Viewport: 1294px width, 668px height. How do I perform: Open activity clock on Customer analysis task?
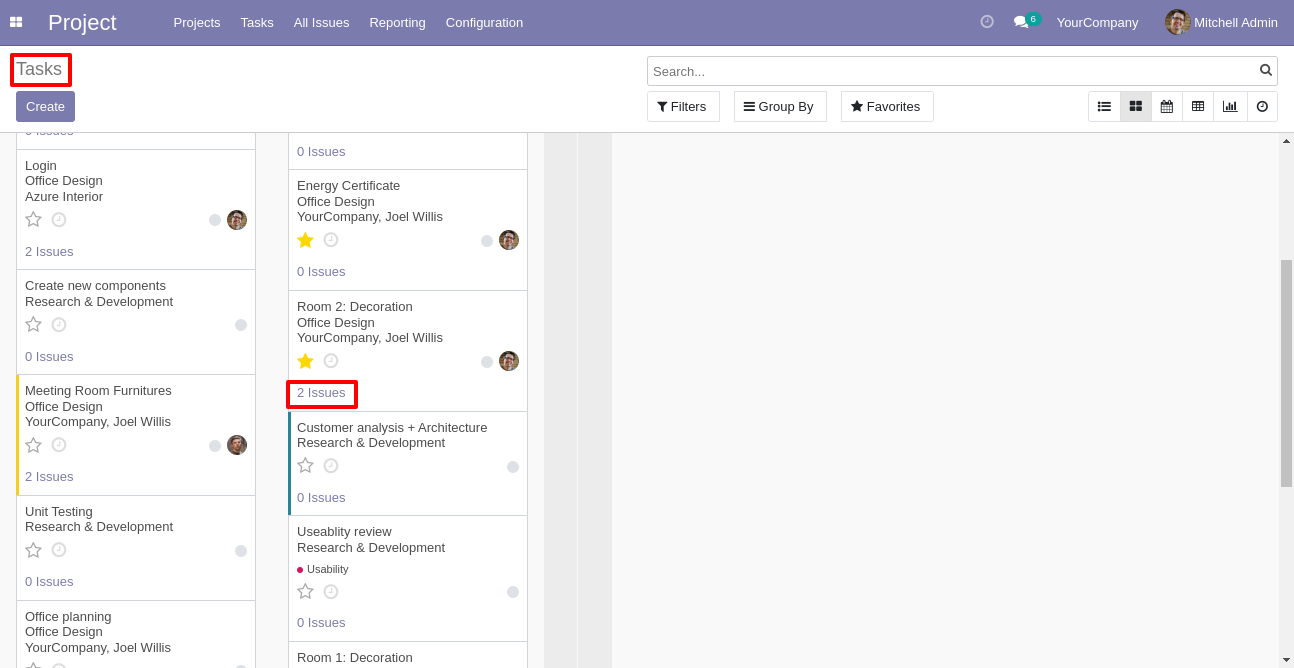click(x=331, y=466)
